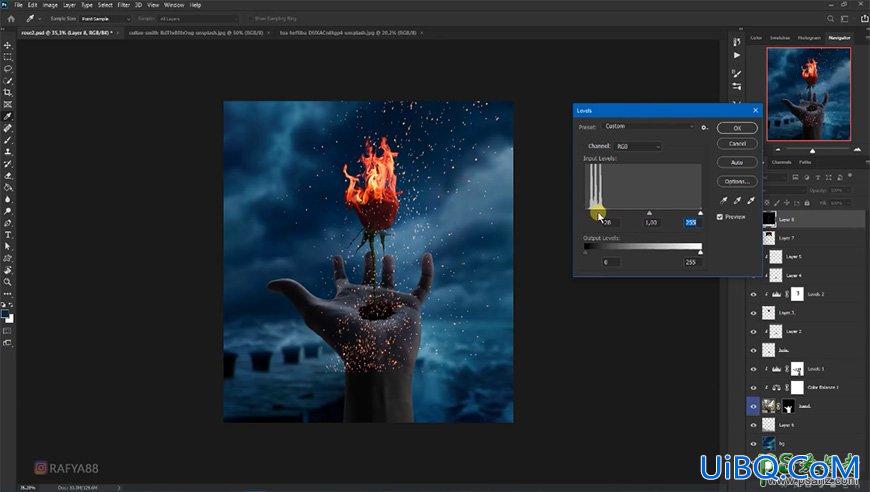Select the Brush tool
Viewport: 870px width, 492px height.
coord(7,140)
